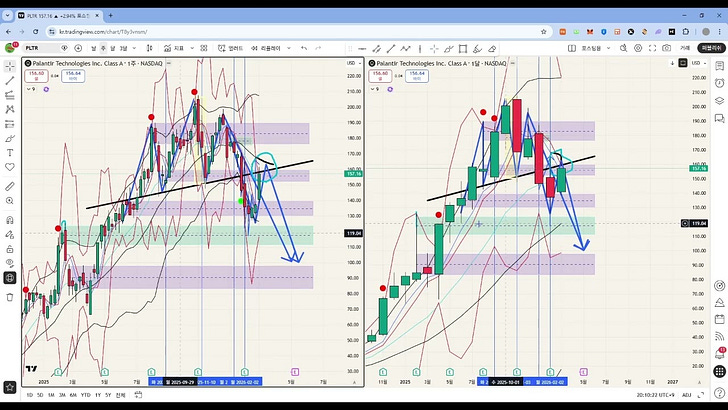Click the Publish (퍼블리쉬) button
The height and width of the screenshot is (410, 728).
[x=711, y=48]
